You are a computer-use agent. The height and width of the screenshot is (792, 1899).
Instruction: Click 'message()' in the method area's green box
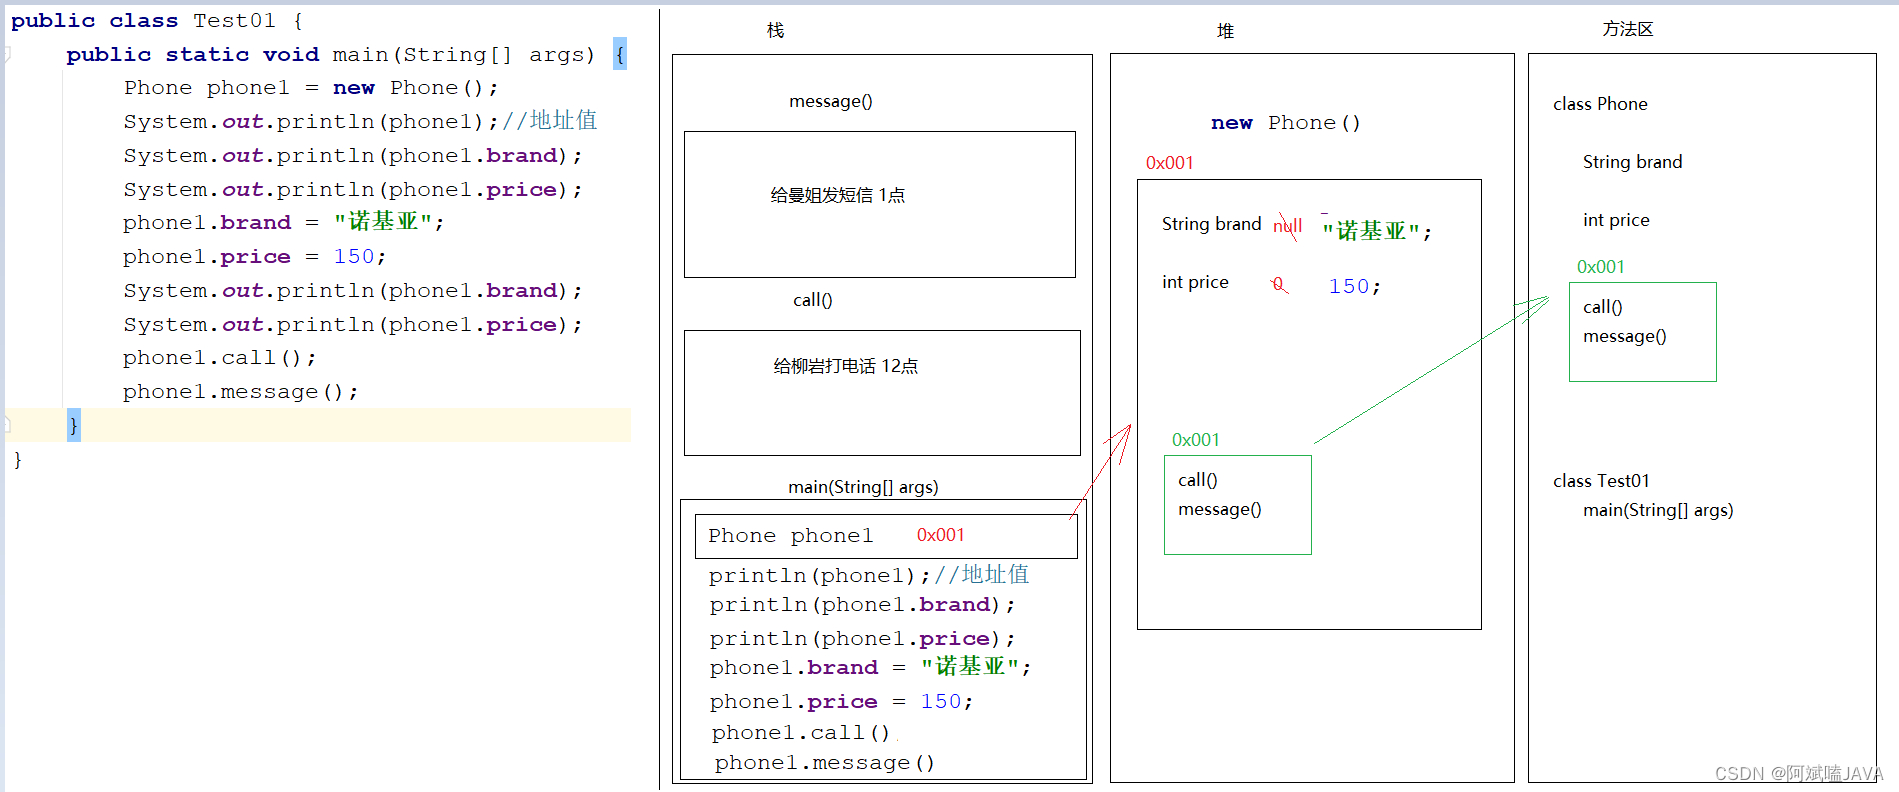pos(1624,336)
